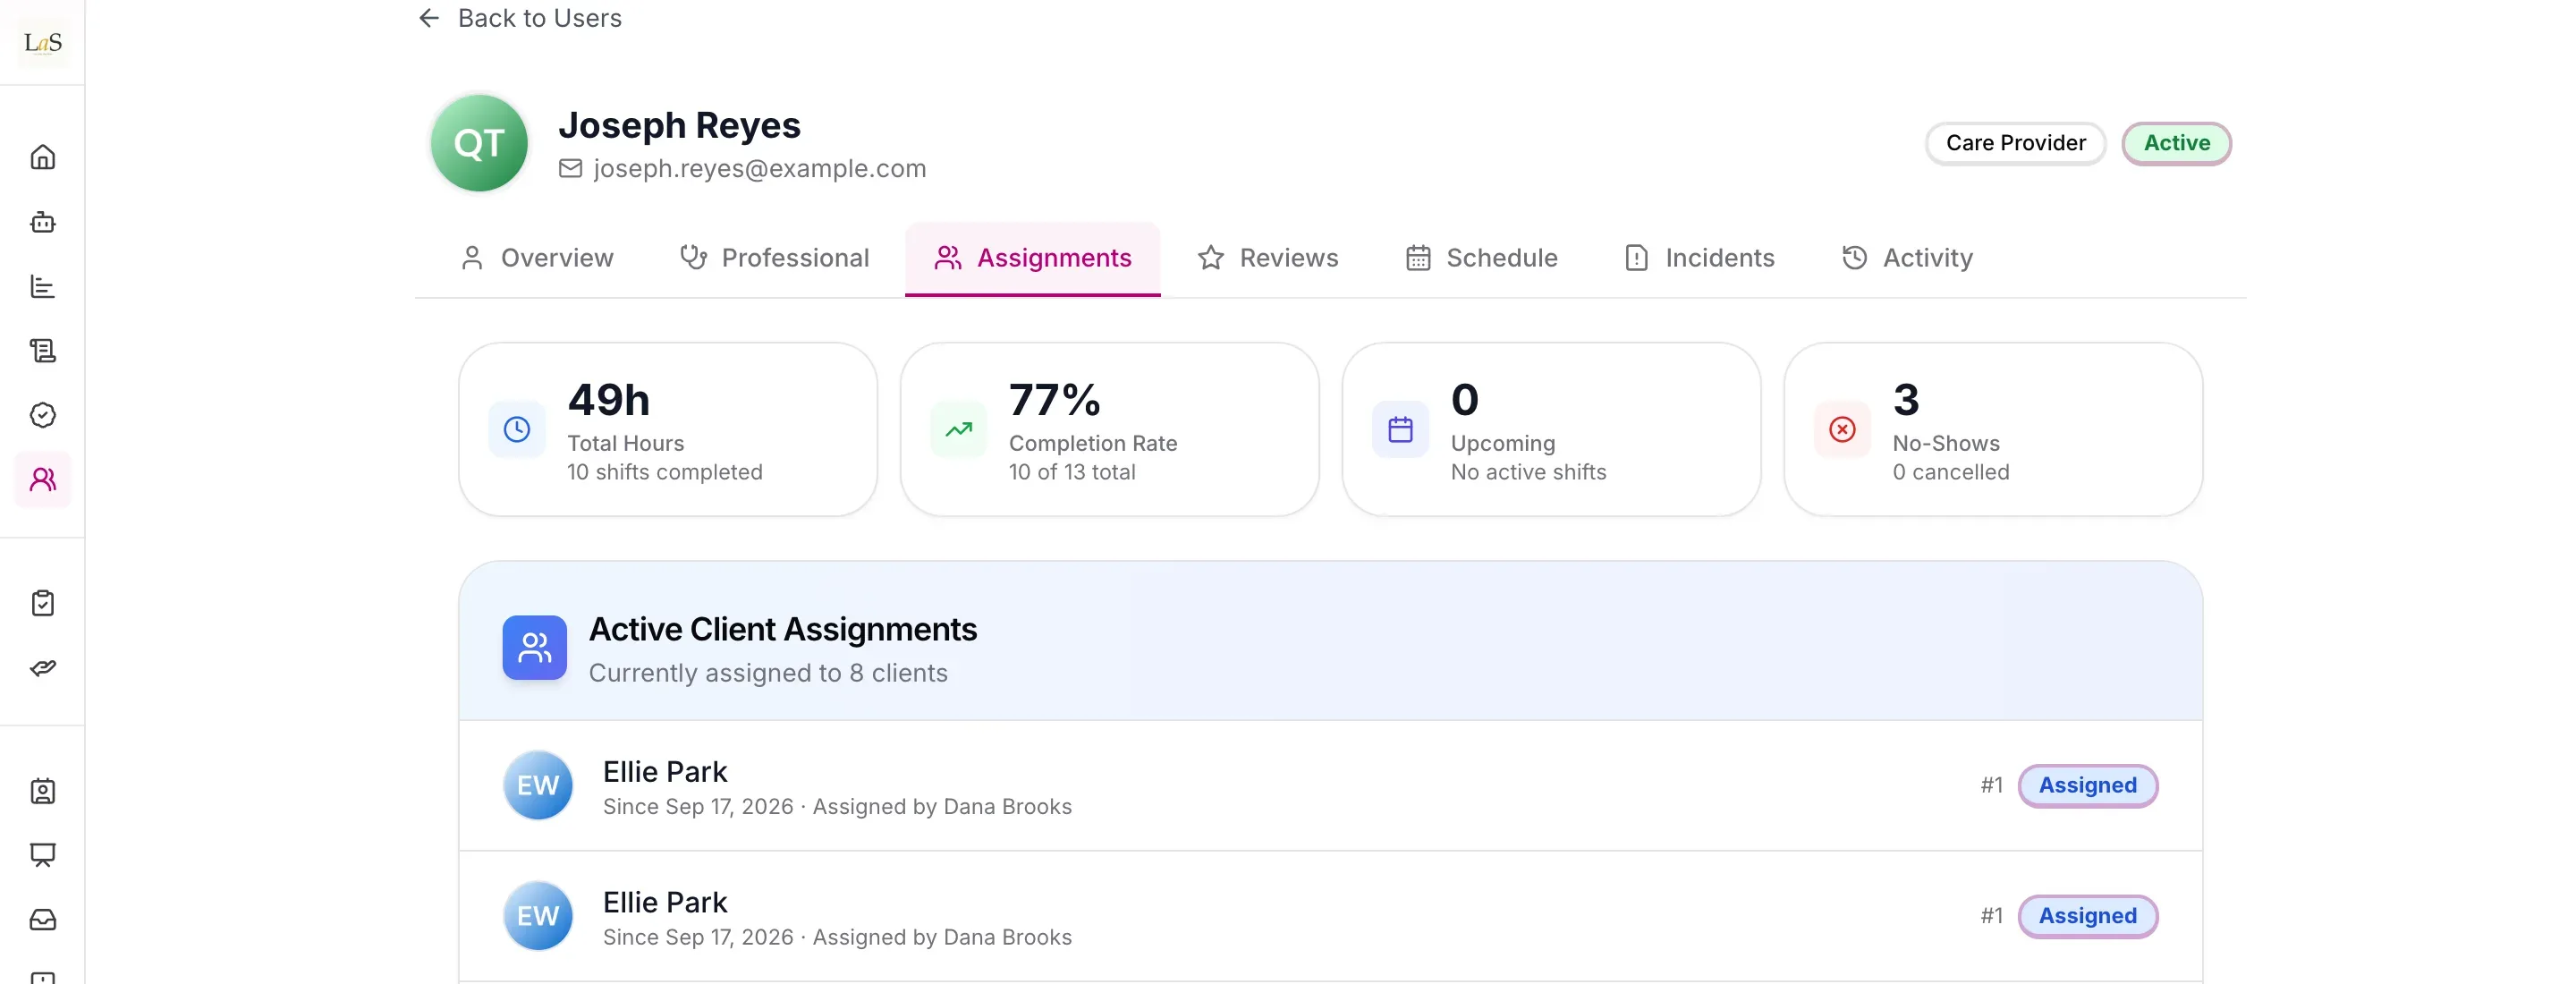The image size is (2576, 984).
Task: Open the Reviews tab
Action: coord(1268,258)
